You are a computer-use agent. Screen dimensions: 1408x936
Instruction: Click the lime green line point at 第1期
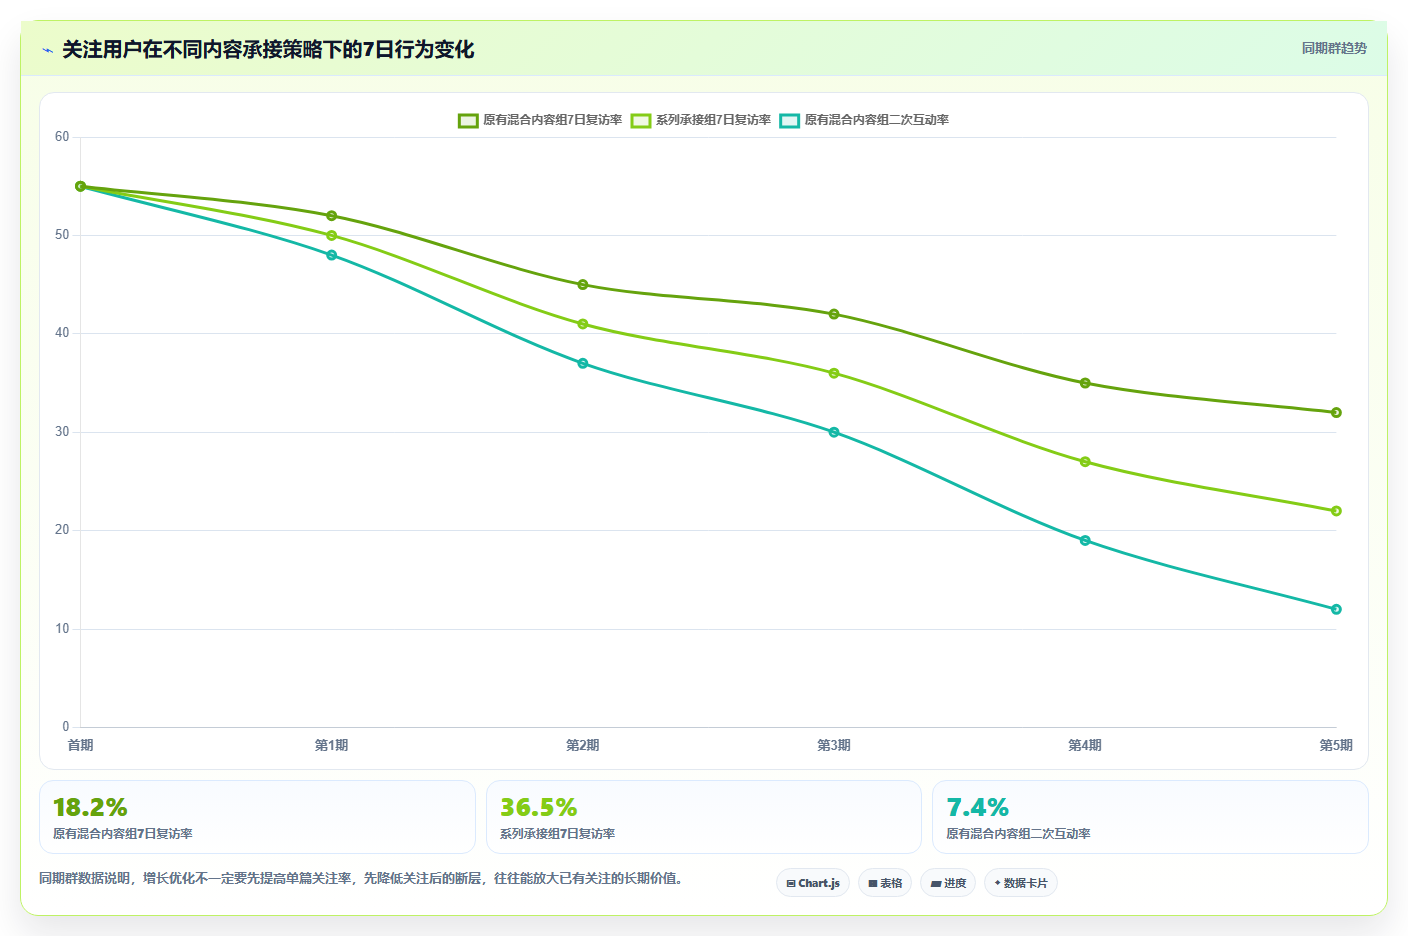pos(332,235)
